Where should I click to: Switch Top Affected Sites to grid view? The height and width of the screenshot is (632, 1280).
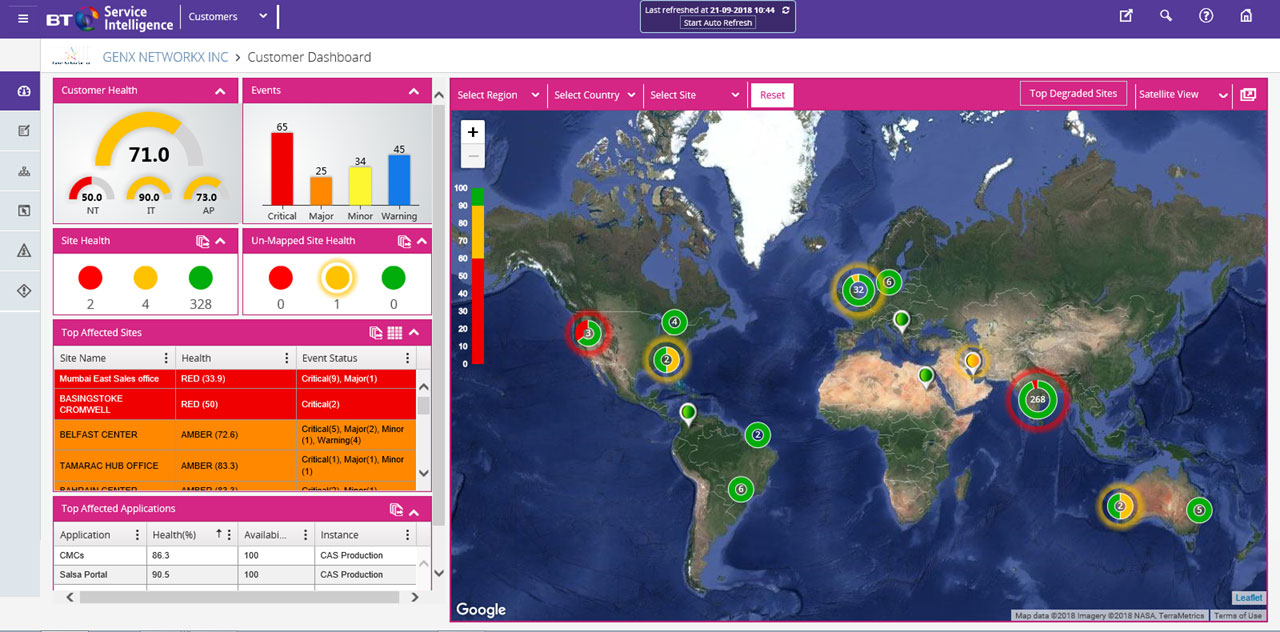coord(395,333)
